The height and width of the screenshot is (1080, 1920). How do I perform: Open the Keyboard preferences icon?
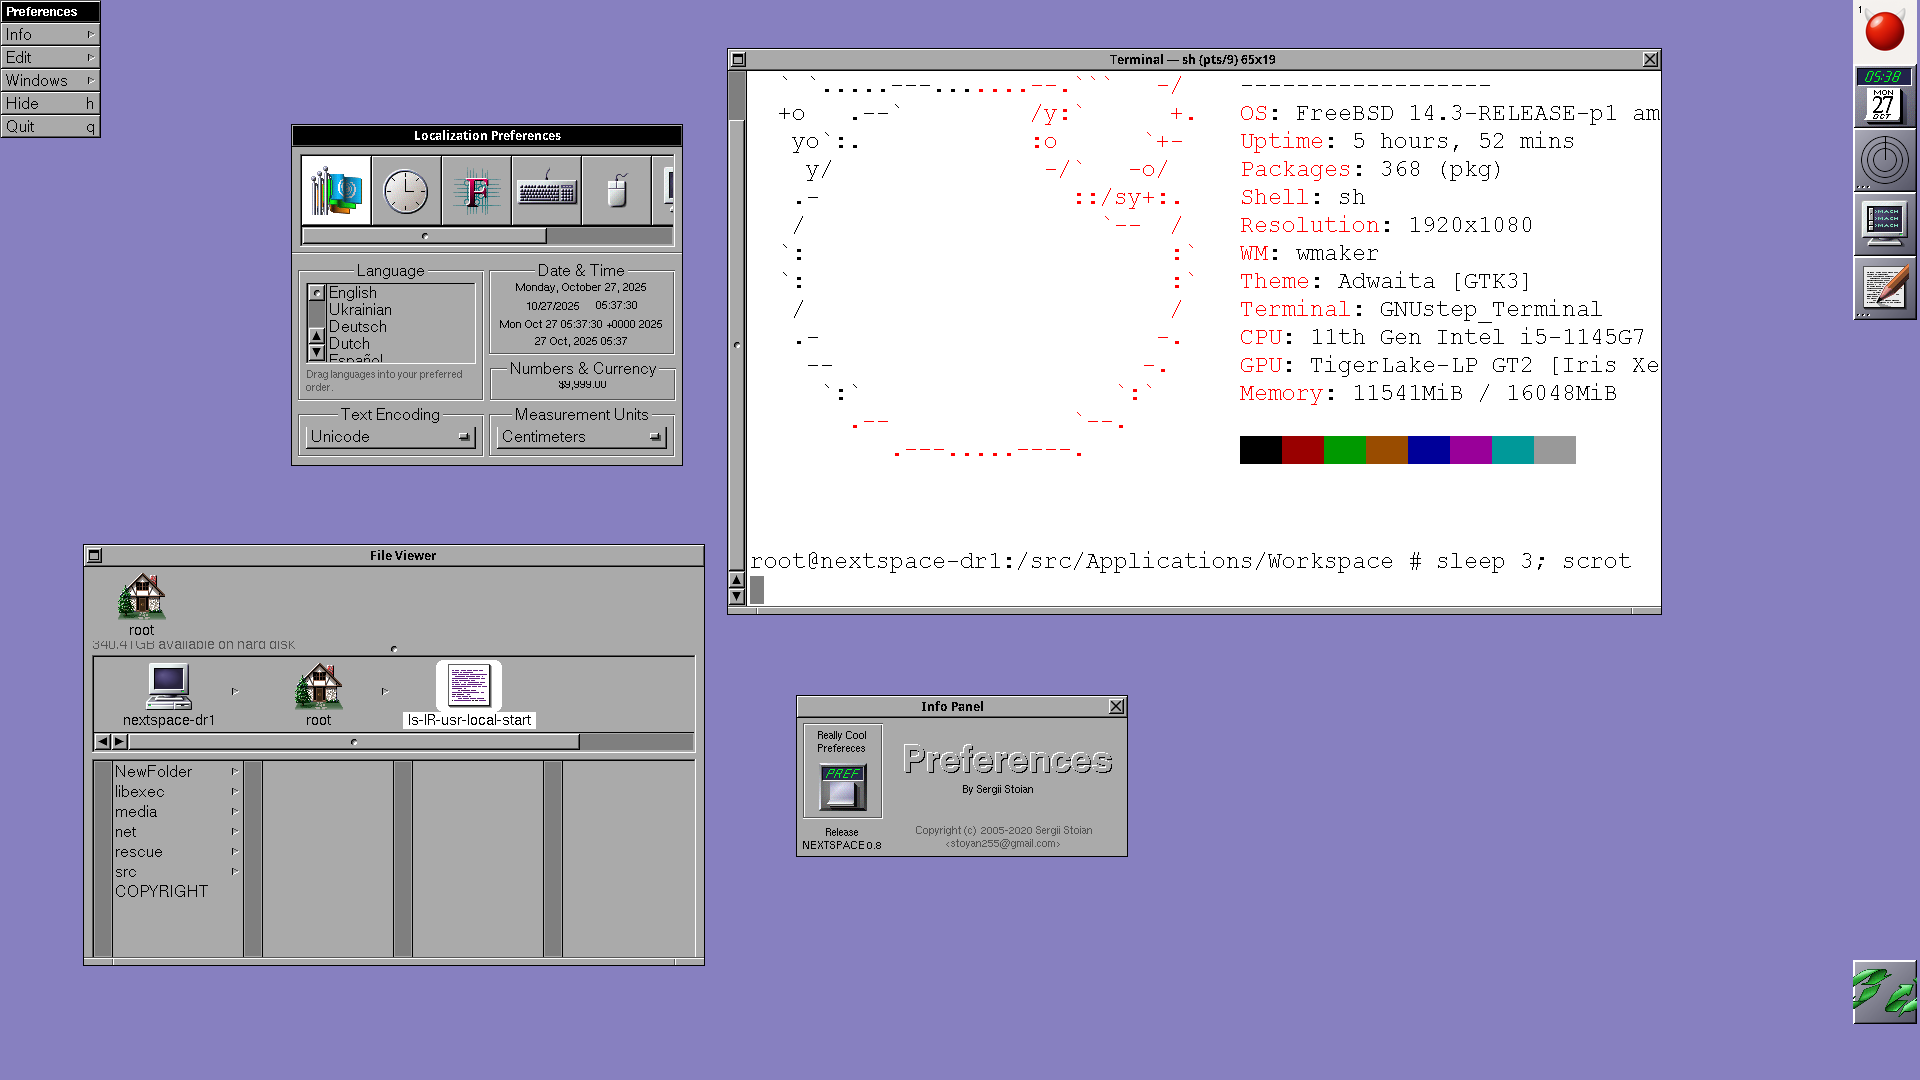tap(546, 190)
